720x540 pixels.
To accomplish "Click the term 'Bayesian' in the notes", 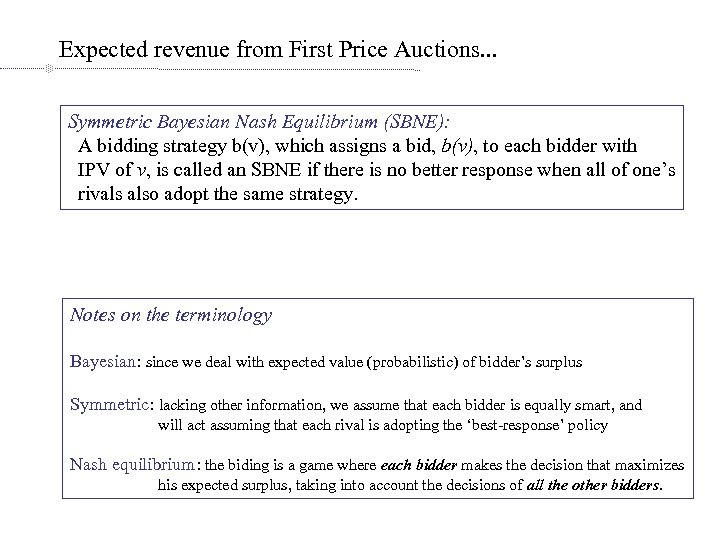I will click(105, 360).
